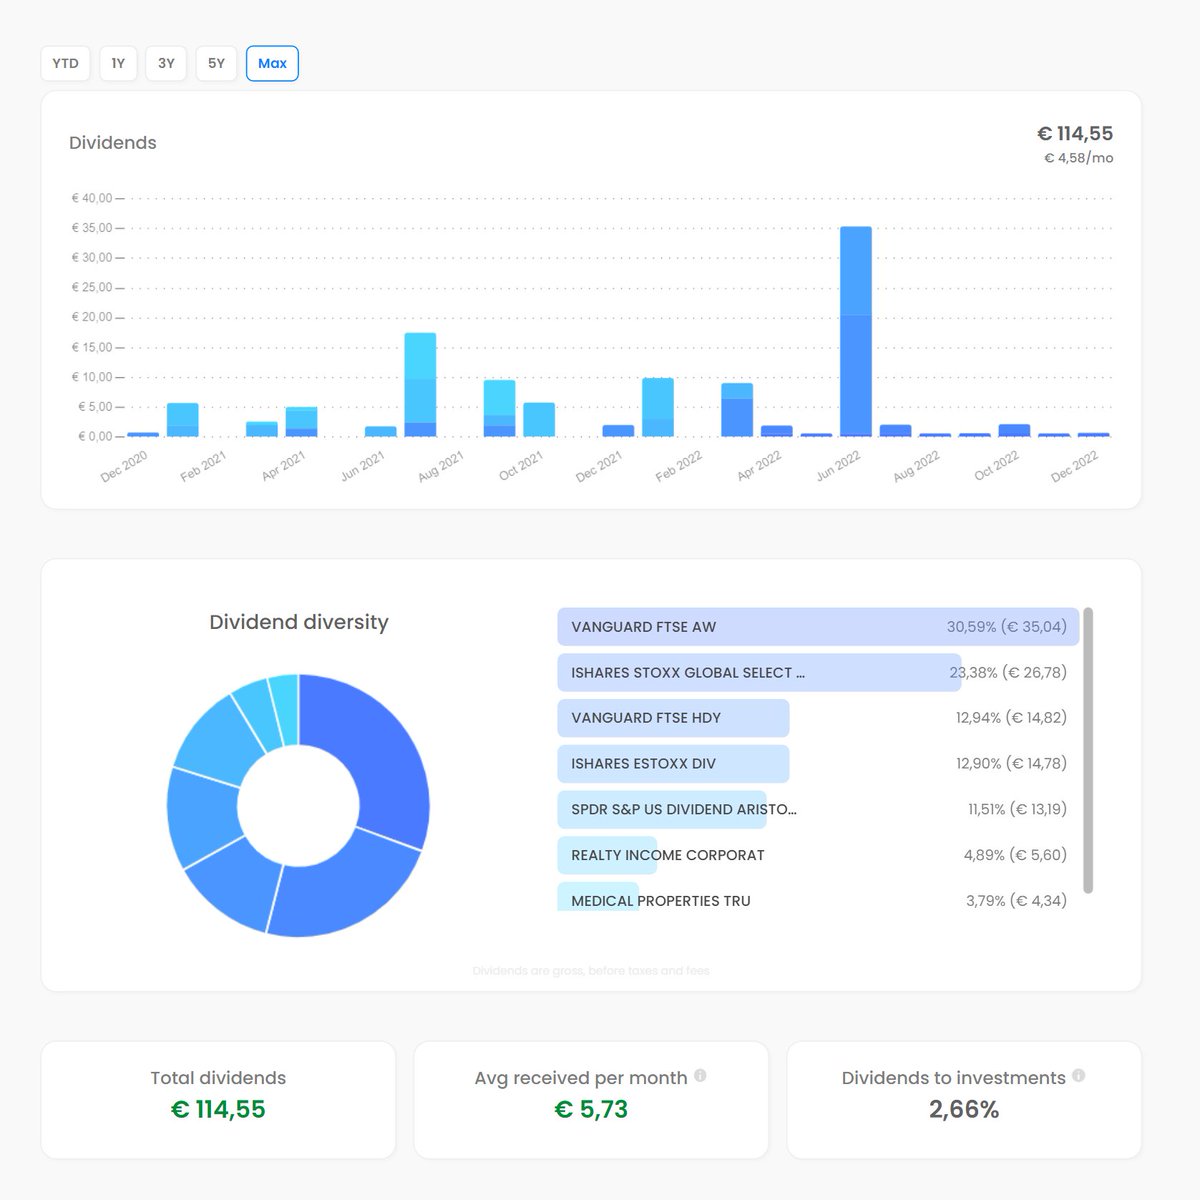
Task: Click the 12,94% (€ 14,82) value
Action: pos(1011,718)
